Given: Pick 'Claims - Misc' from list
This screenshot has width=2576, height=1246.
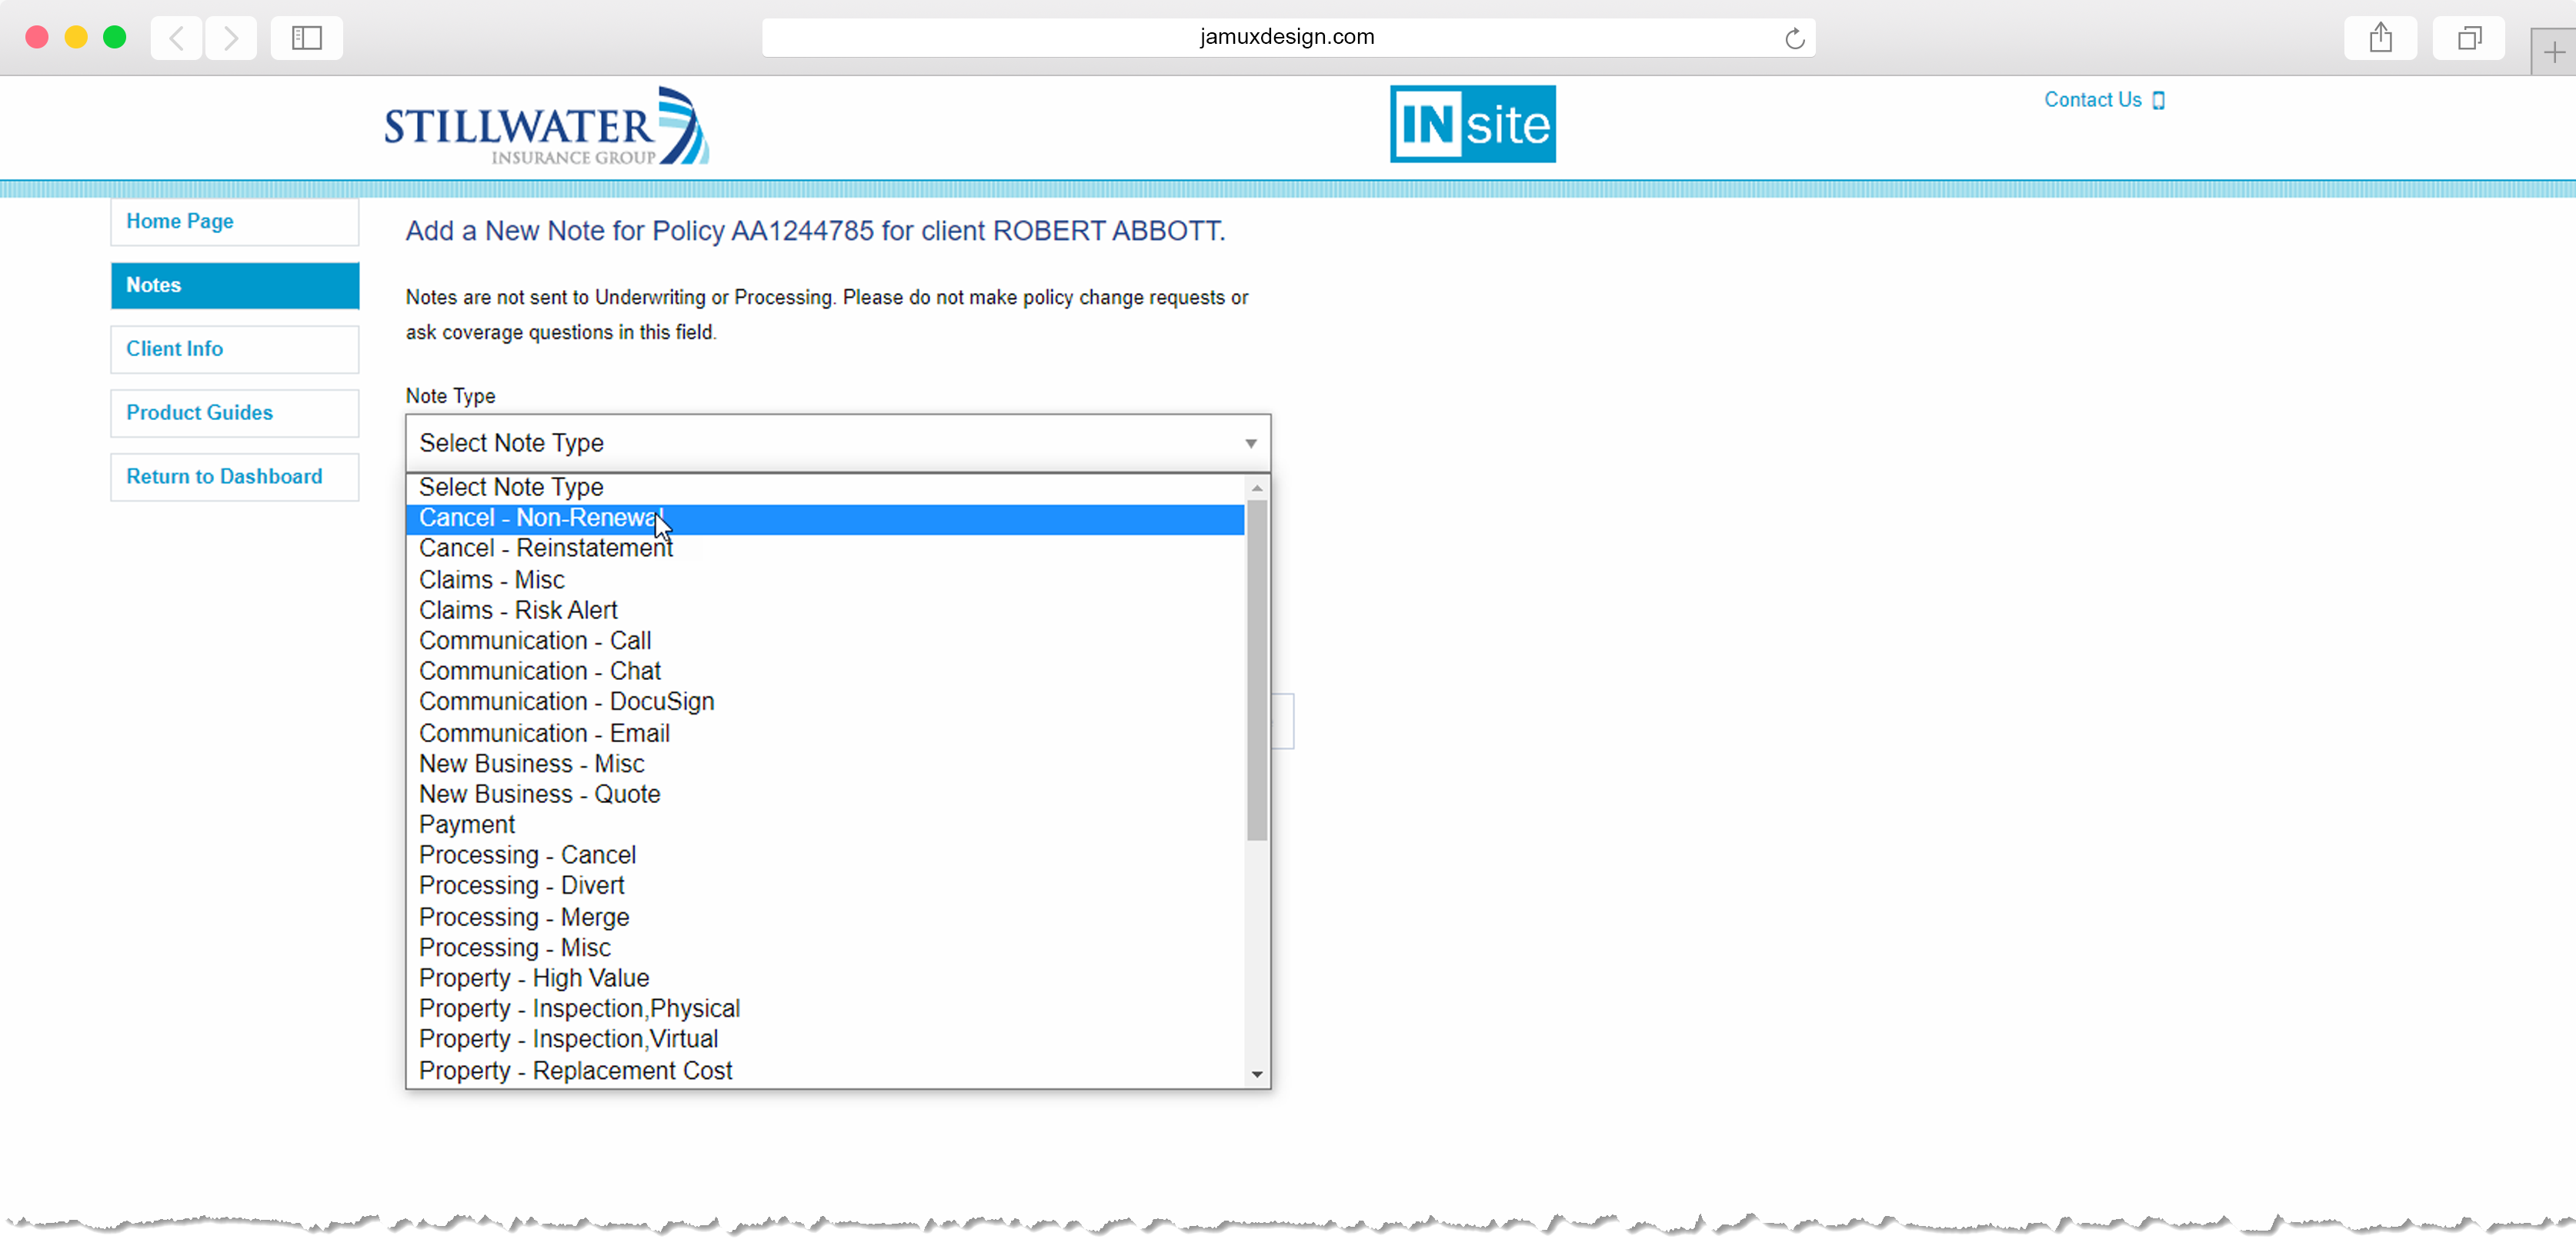Looking at the screenshot, I should coord(825,580).
